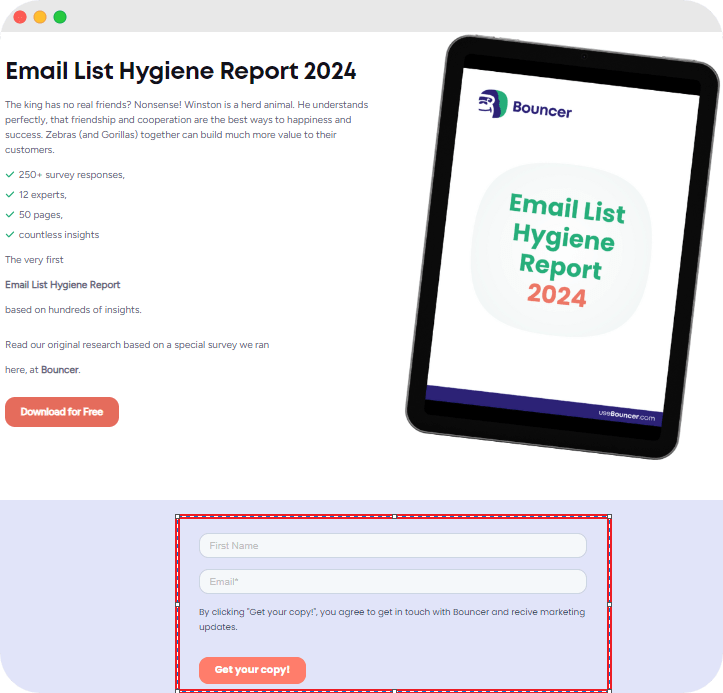Image resolution: width=723 pixels, height=693 pixels.
Task: Click the '12 experts,' list item
Action: [42, 195]
